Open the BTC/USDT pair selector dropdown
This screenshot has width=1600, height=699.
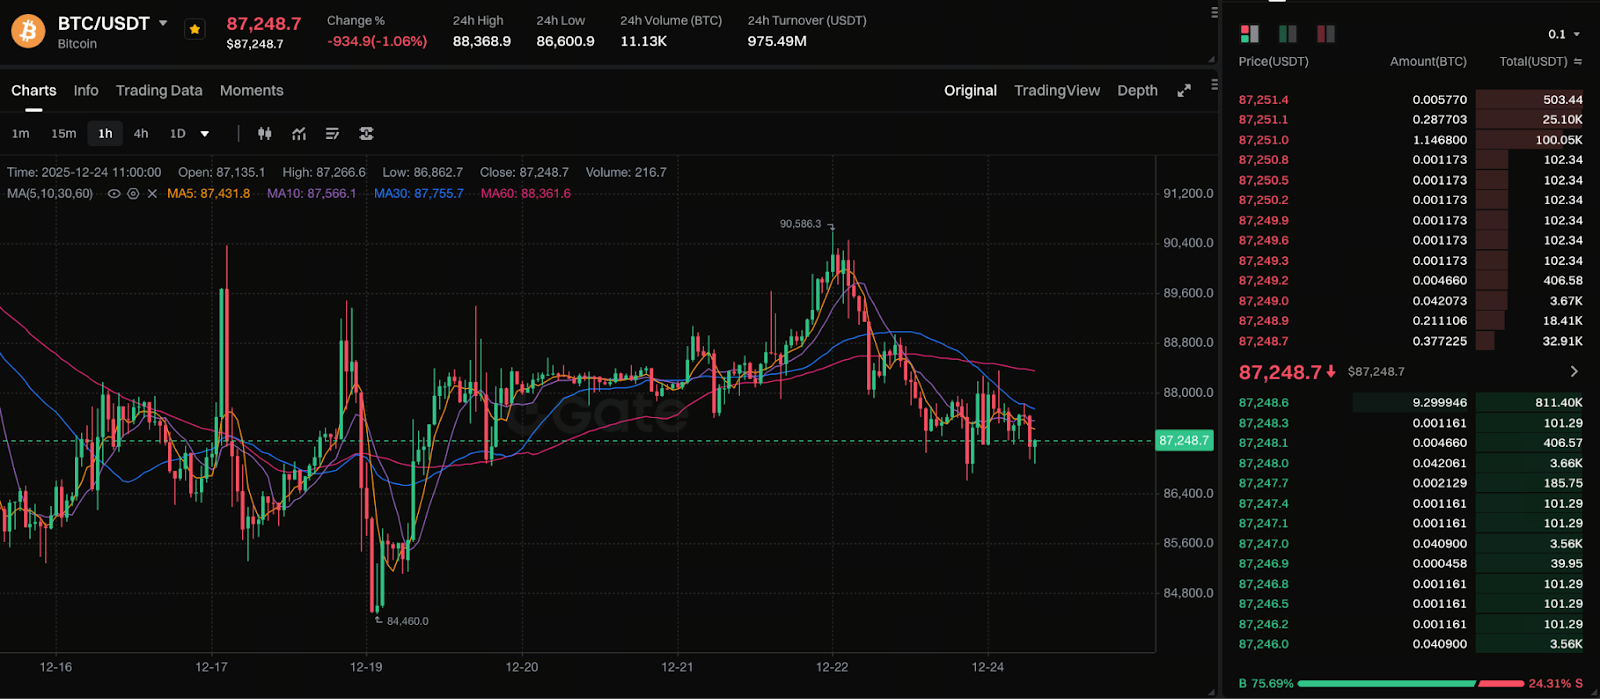[163, 23]
